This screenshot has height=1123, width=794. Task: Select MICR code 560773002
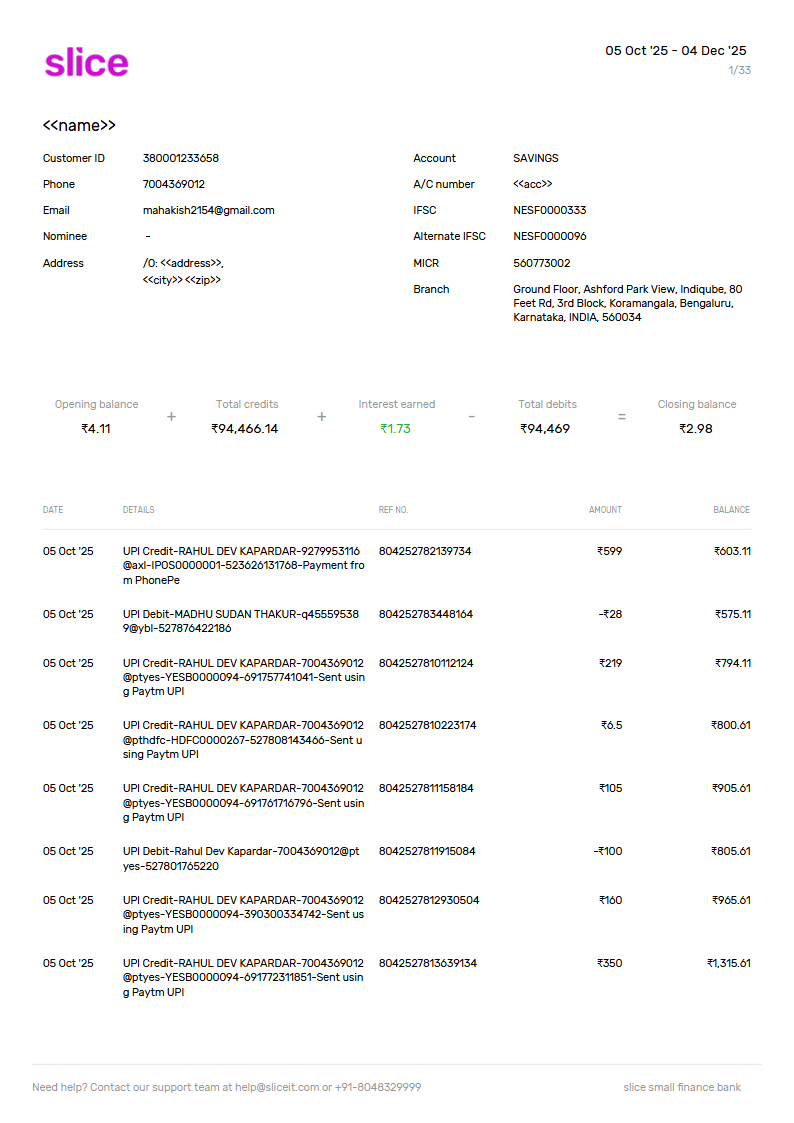point(541,264)
